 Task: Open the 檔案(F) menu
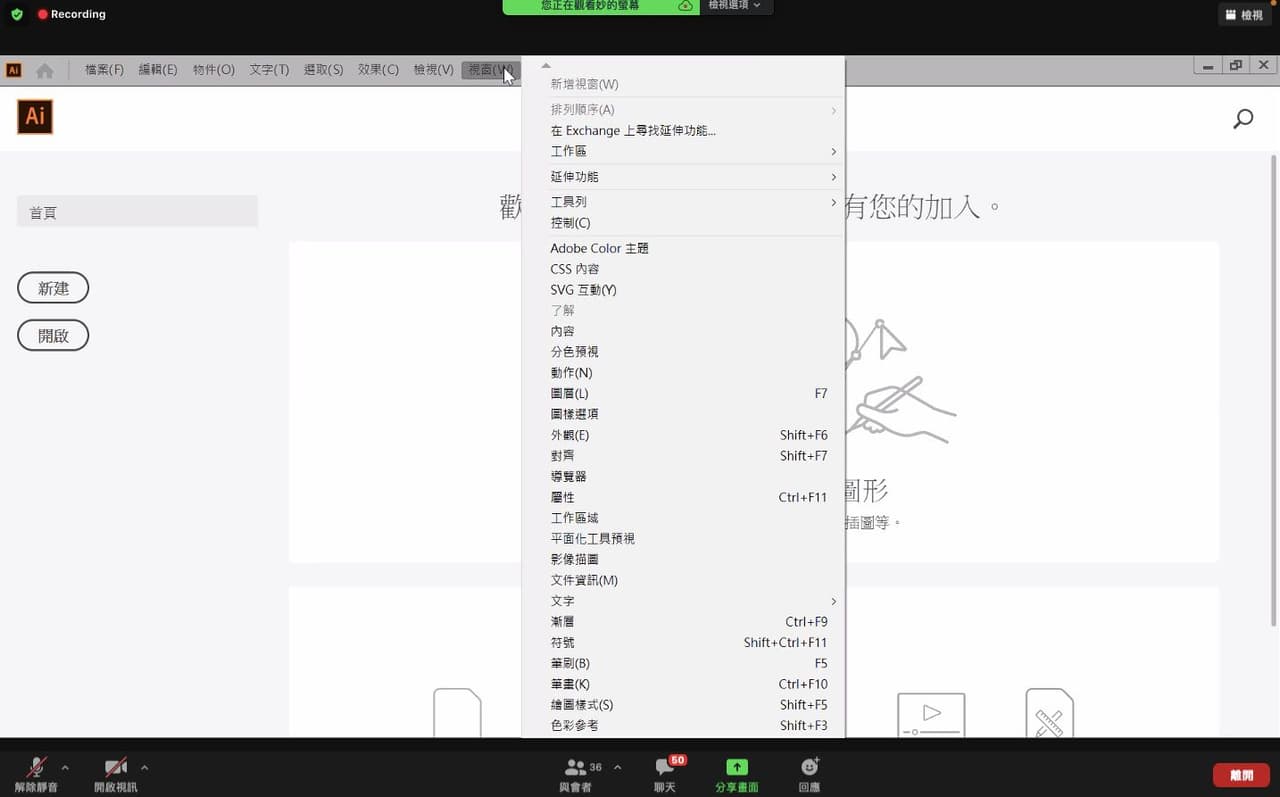pyautogui.click(x=104, y=70)
